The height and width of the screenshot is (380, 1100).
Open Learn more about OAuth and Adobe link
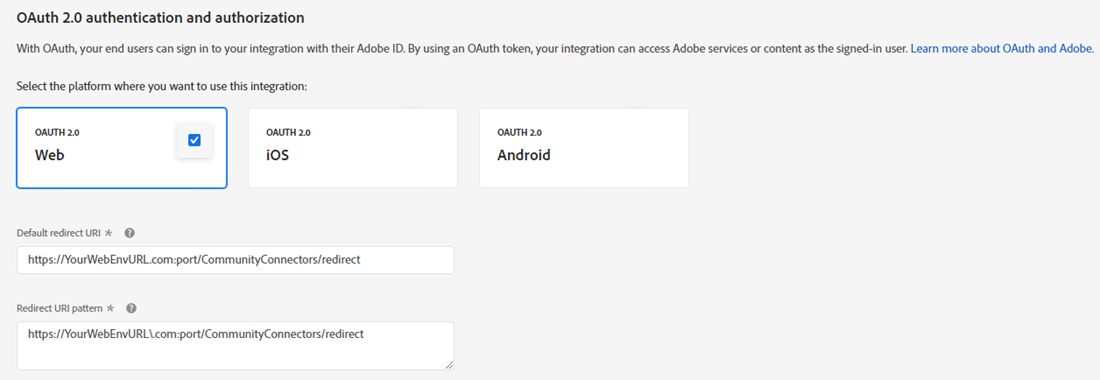coord(1002,48)
